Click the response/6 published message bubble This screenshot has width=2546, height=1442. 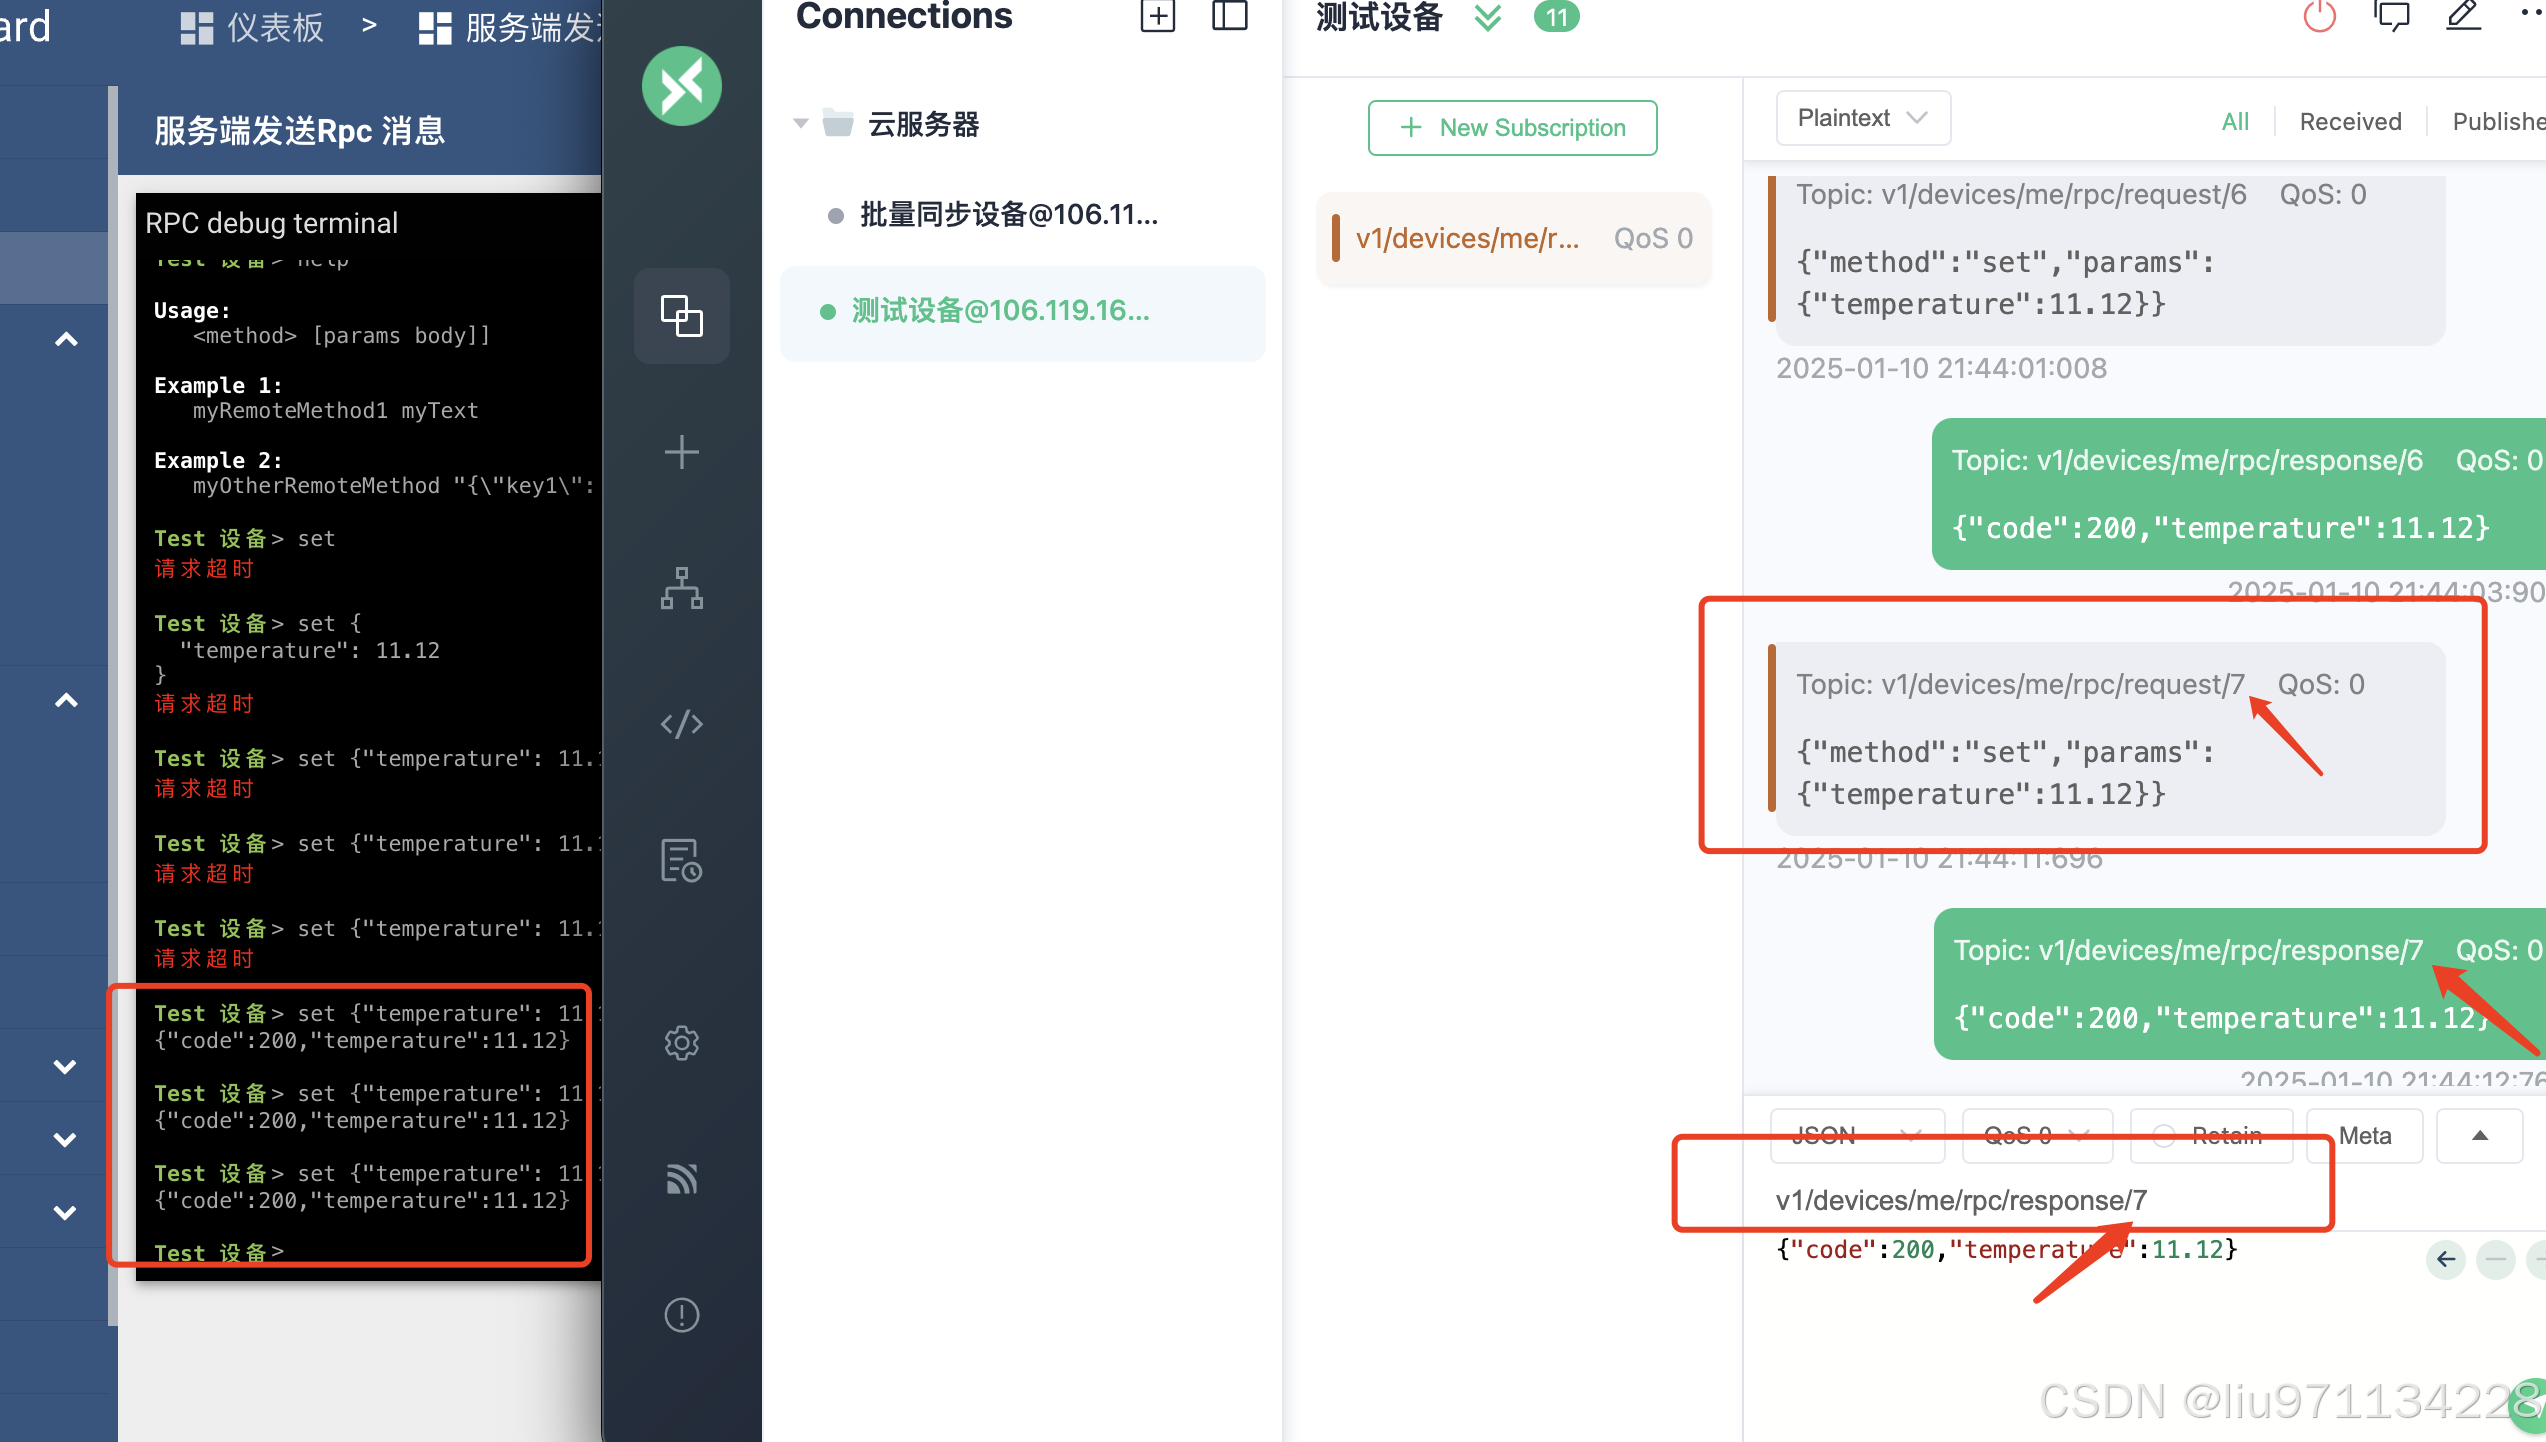click(x=2239, y=494)
